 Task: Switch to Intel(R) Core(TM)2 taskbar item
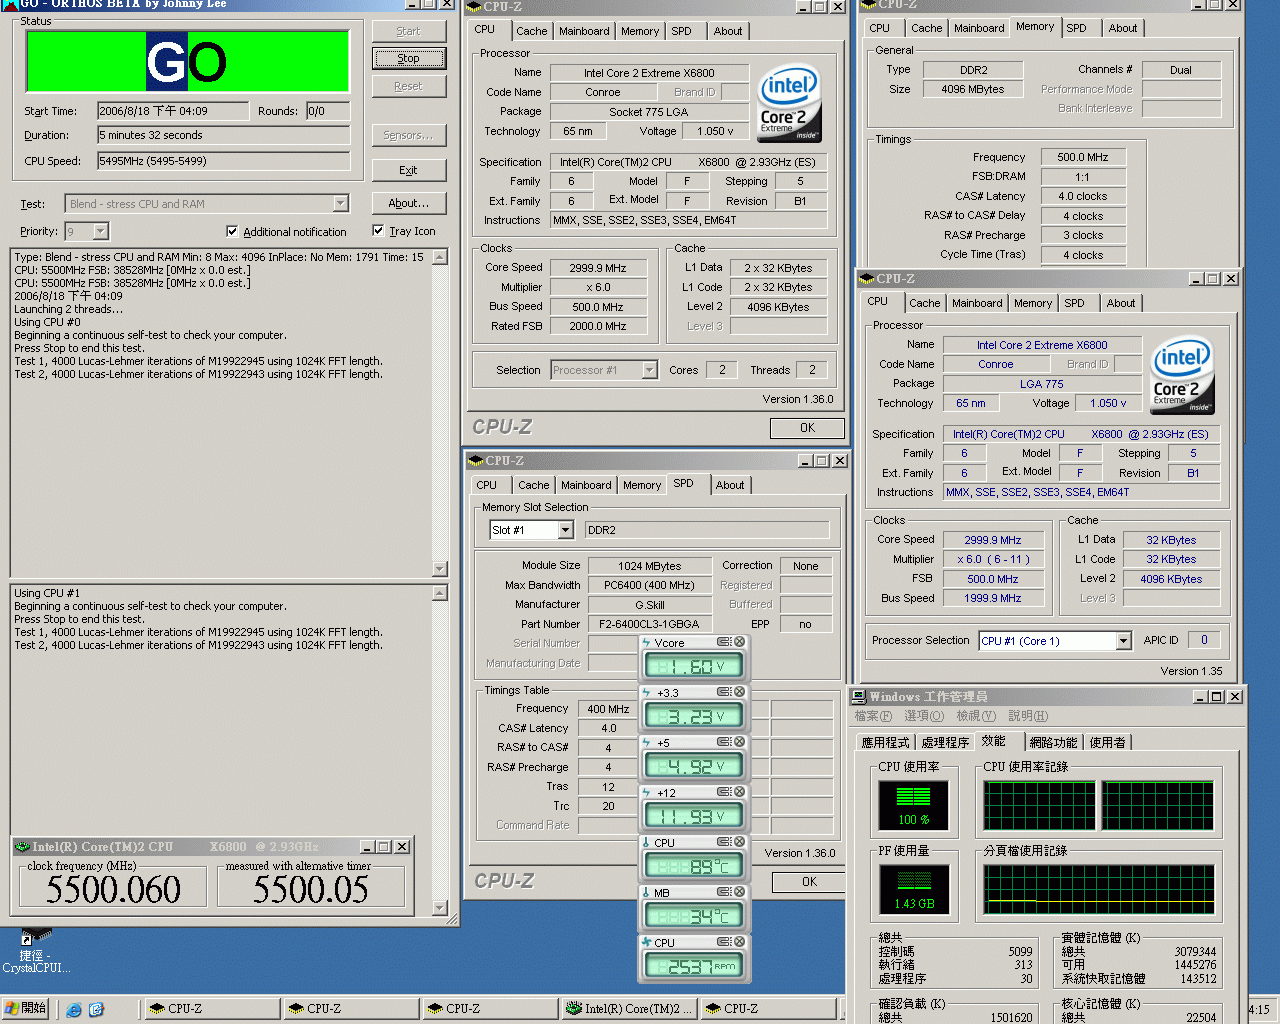[628, 1008]
